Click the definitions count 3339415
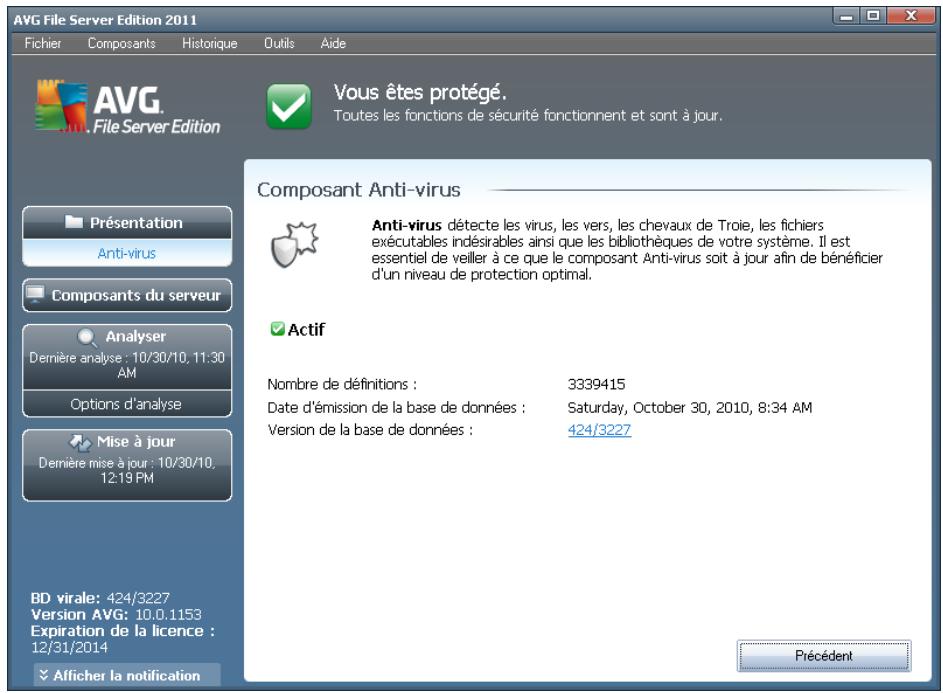 [597, 384]
